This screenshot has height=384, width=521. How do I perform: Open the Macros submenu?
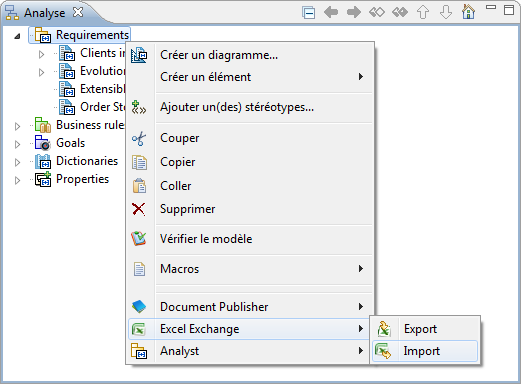point(250,269)
